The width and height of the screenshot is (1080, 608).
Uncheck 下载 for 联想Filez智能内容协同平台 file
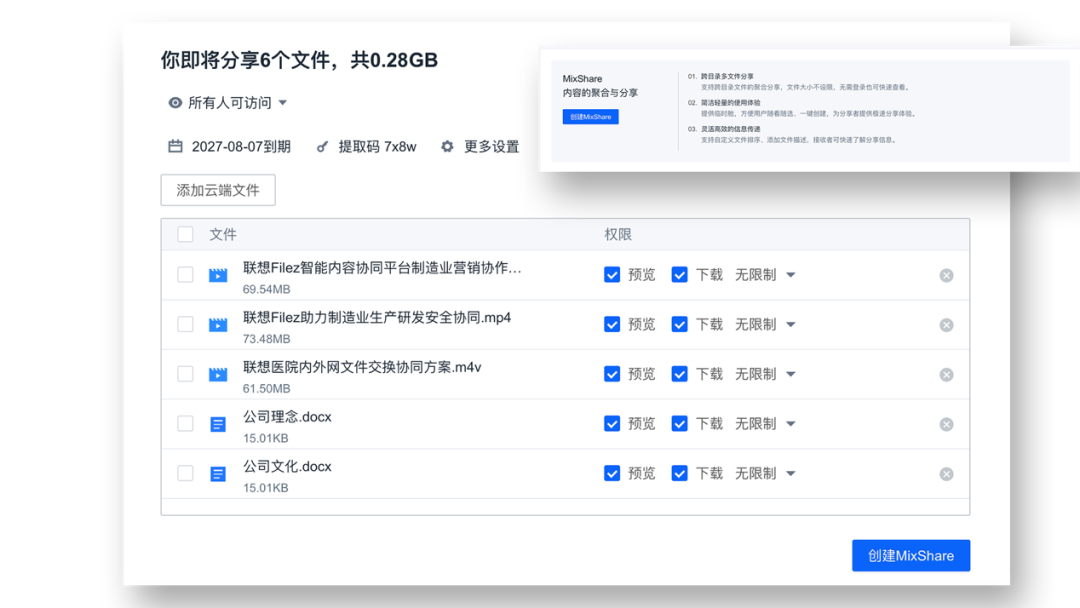(x=679, y=275)
